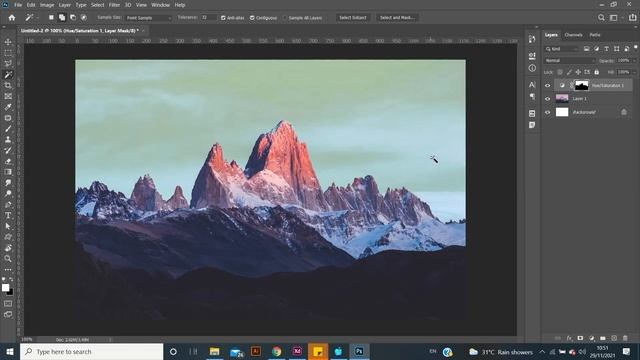This screenshot has width=640, height=360.
Task: Toggle lock all on layer
Action: 597,72
